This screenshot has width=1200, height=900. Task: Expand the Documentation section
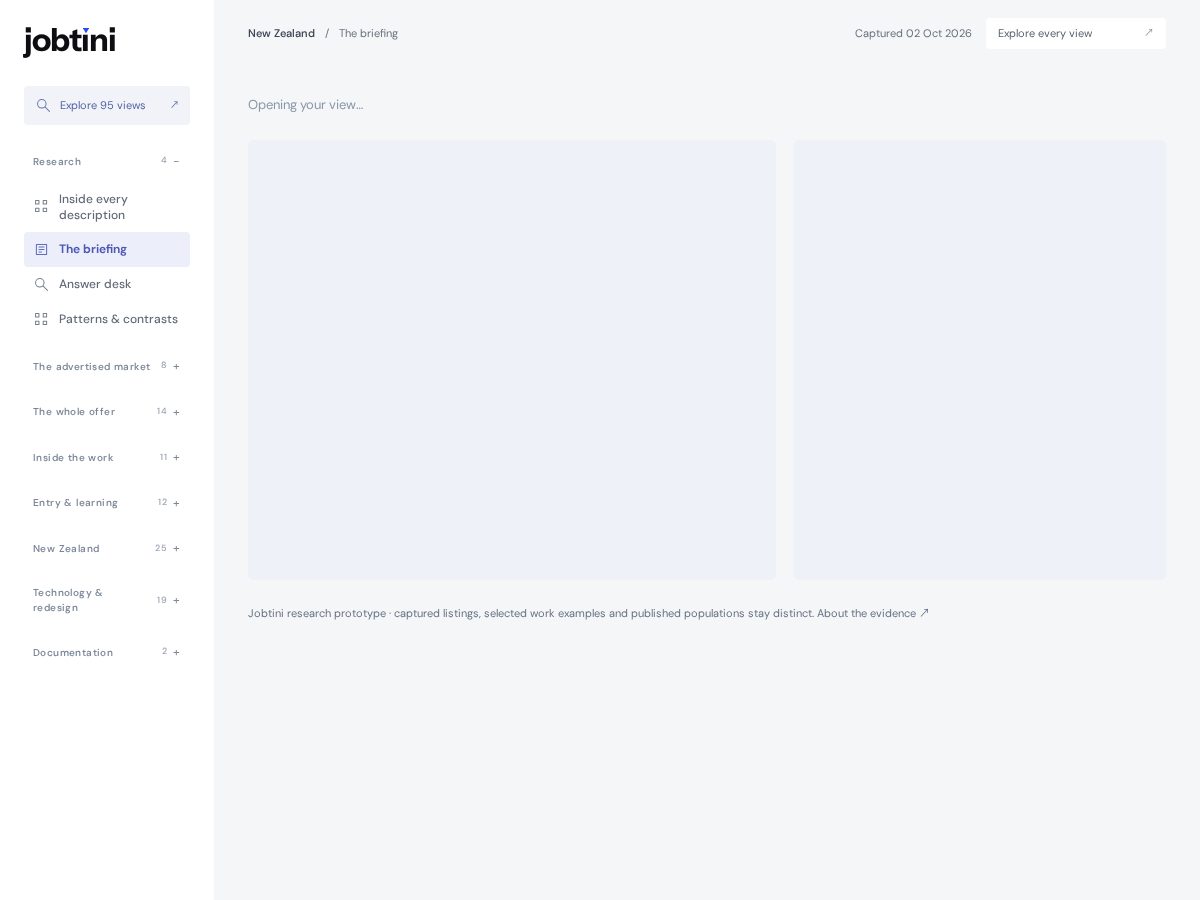coord(107,652)
